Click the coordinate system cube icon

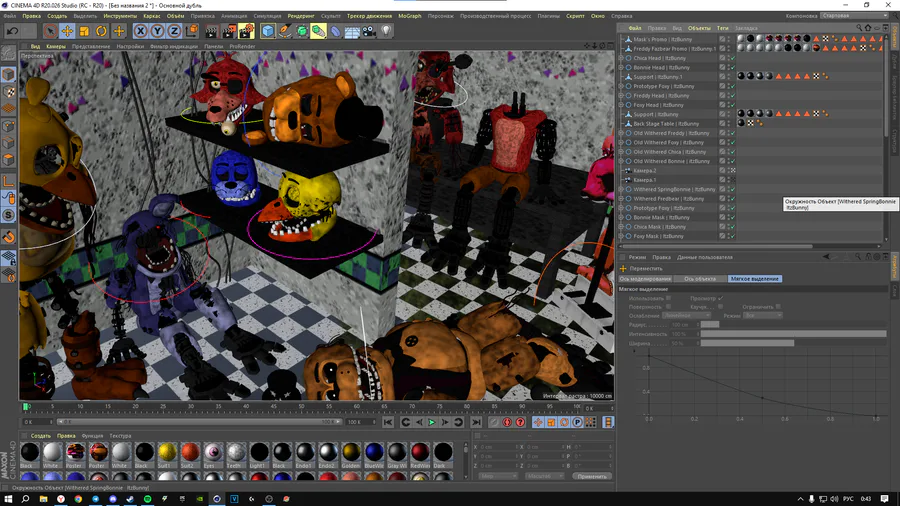(x=191, y=31)
